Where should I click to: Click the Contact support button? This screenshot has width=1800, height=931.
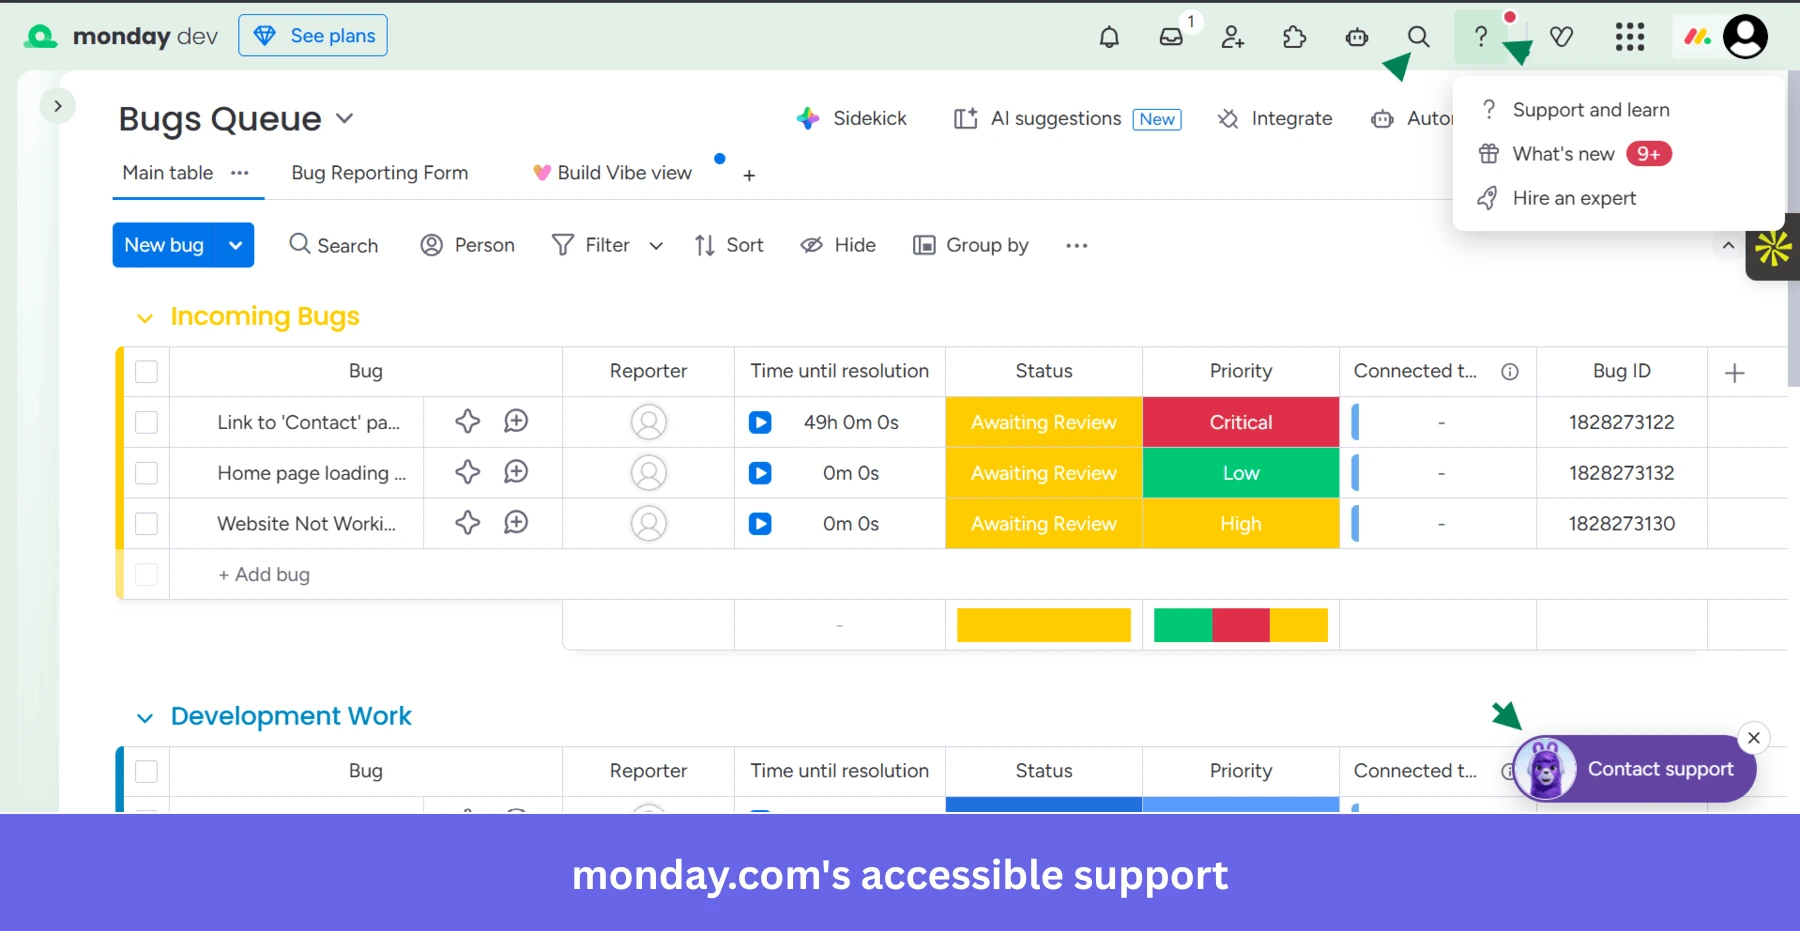pos(1633,769)
